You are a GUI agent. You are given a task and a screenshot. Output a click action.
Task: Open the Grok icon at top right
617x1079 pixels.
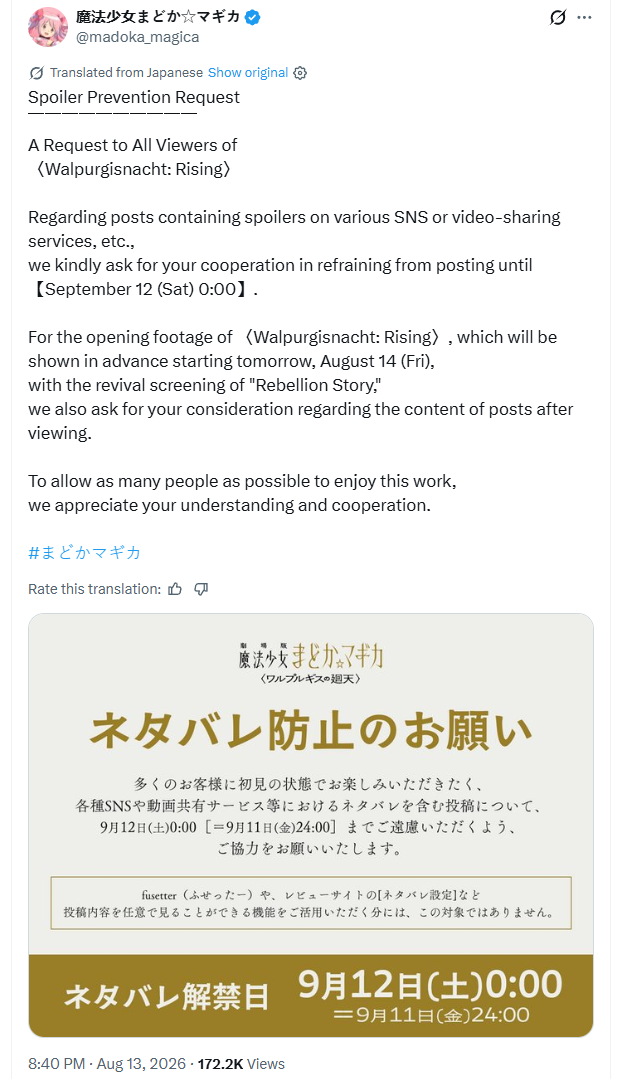pyautogui.click(x=558, y=17)
